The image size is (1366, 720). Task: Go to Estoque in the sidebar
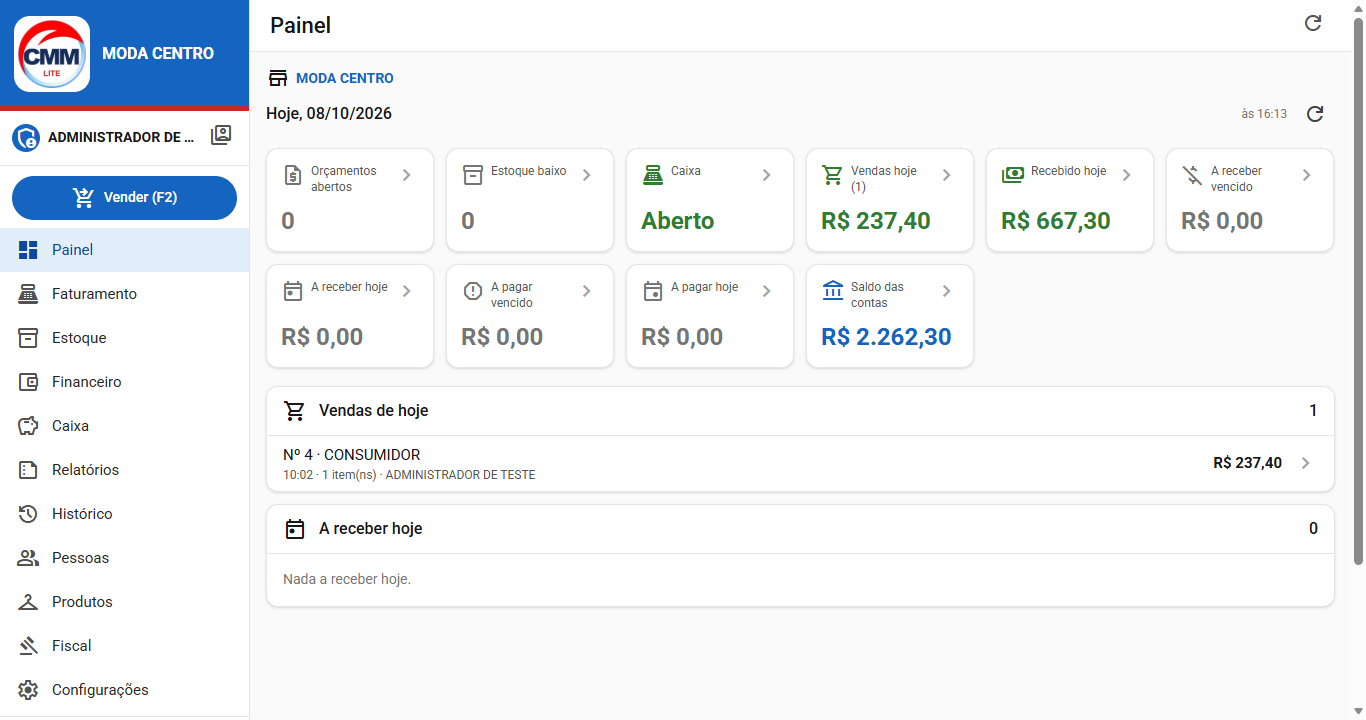point(125,338)
